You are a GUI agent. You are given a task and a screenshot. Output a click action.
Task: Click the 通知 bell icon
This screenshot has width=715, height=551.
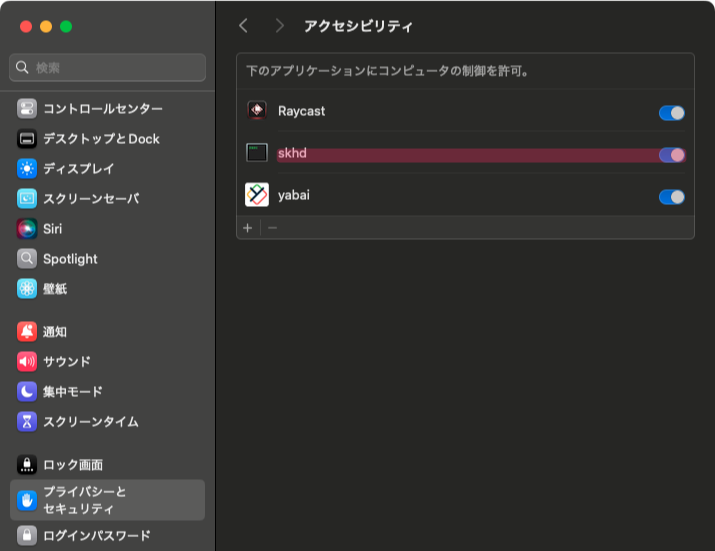[x=27, y=332]
